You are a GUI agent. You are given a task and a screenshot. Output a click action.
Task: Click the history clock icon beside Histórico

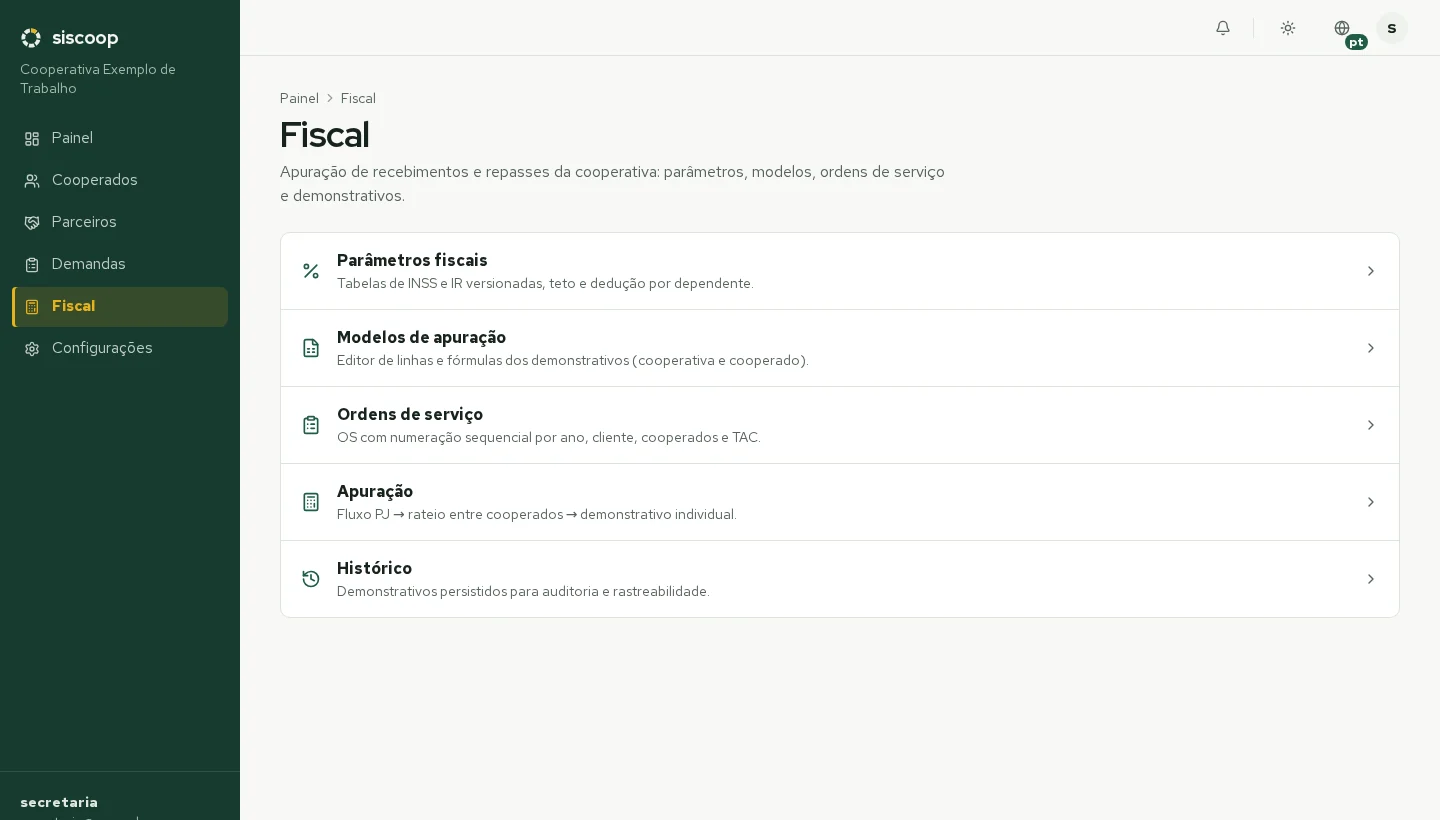pyautogui.click(x=311, y=579)
